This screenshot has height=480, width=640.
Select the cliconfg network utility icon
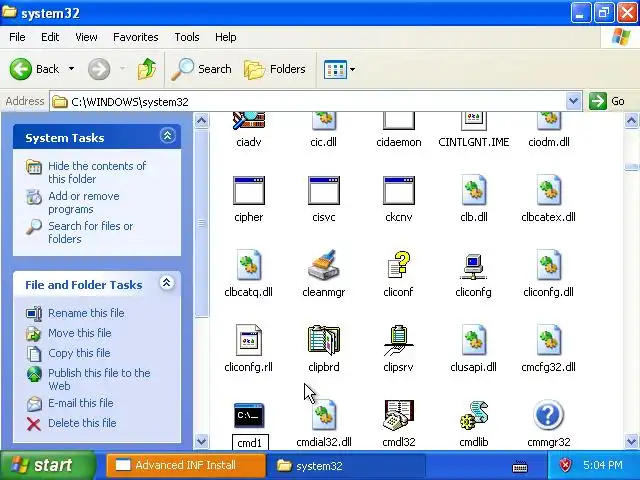click(x=473, y=267)
